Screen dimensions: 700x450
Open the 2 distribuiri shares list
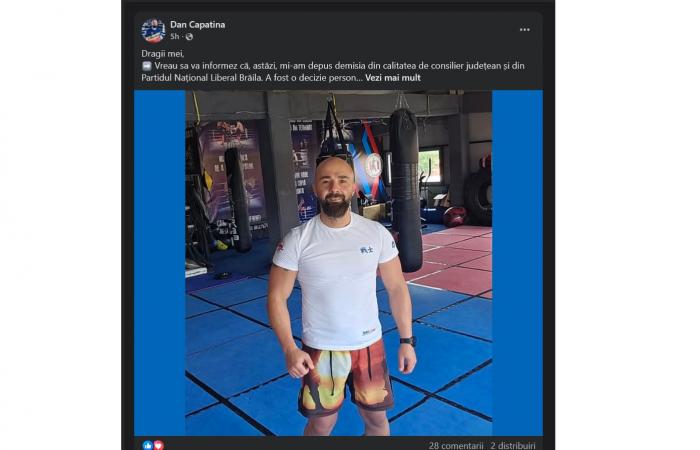(512, 446)
